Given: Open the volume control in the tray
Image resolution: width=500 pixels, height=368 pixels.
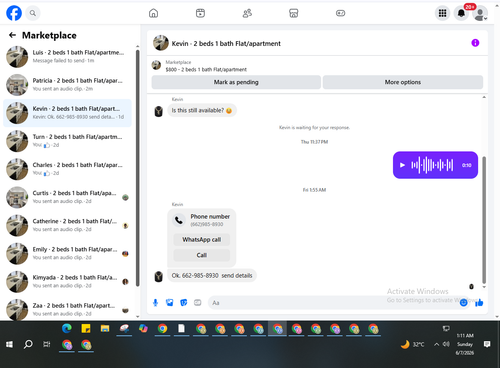Looking at the screenshot, I should click(x=446, y=344).
